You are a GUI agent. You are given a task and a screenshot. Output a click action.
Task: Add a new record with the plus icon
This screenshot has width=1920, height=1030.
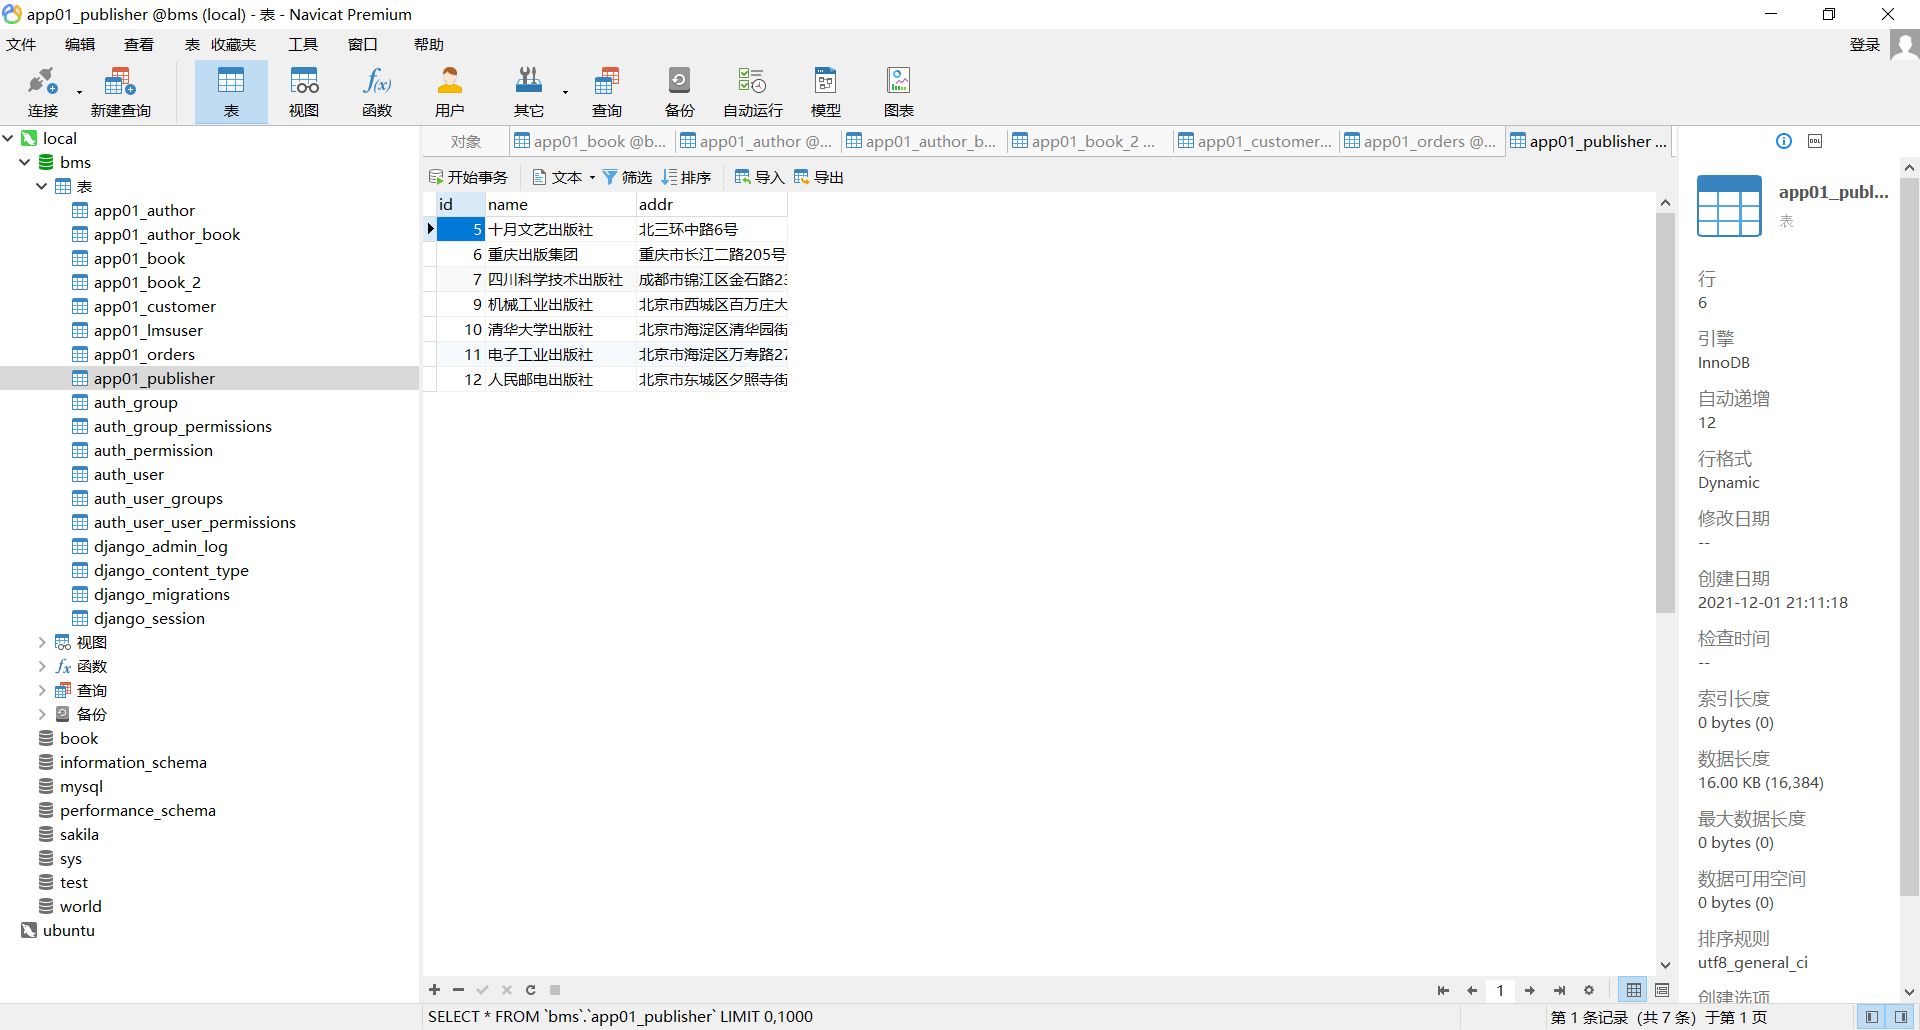point(435,990)
